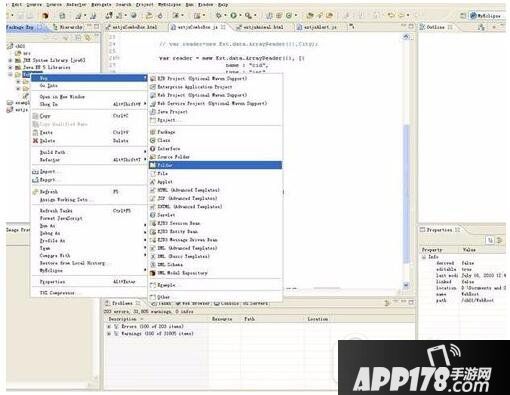The height and width of the screenshot is (395, 510).
Task: Choose Open in New Window entry
Action: tap(89, 97)
